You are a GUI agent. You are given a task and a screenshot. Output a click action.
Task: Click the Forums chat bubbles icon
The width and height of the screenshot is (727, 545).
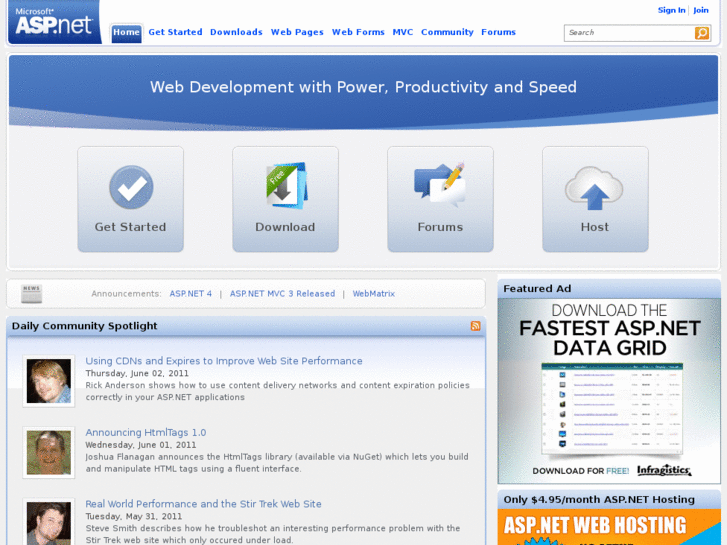[x=440, y=185]
